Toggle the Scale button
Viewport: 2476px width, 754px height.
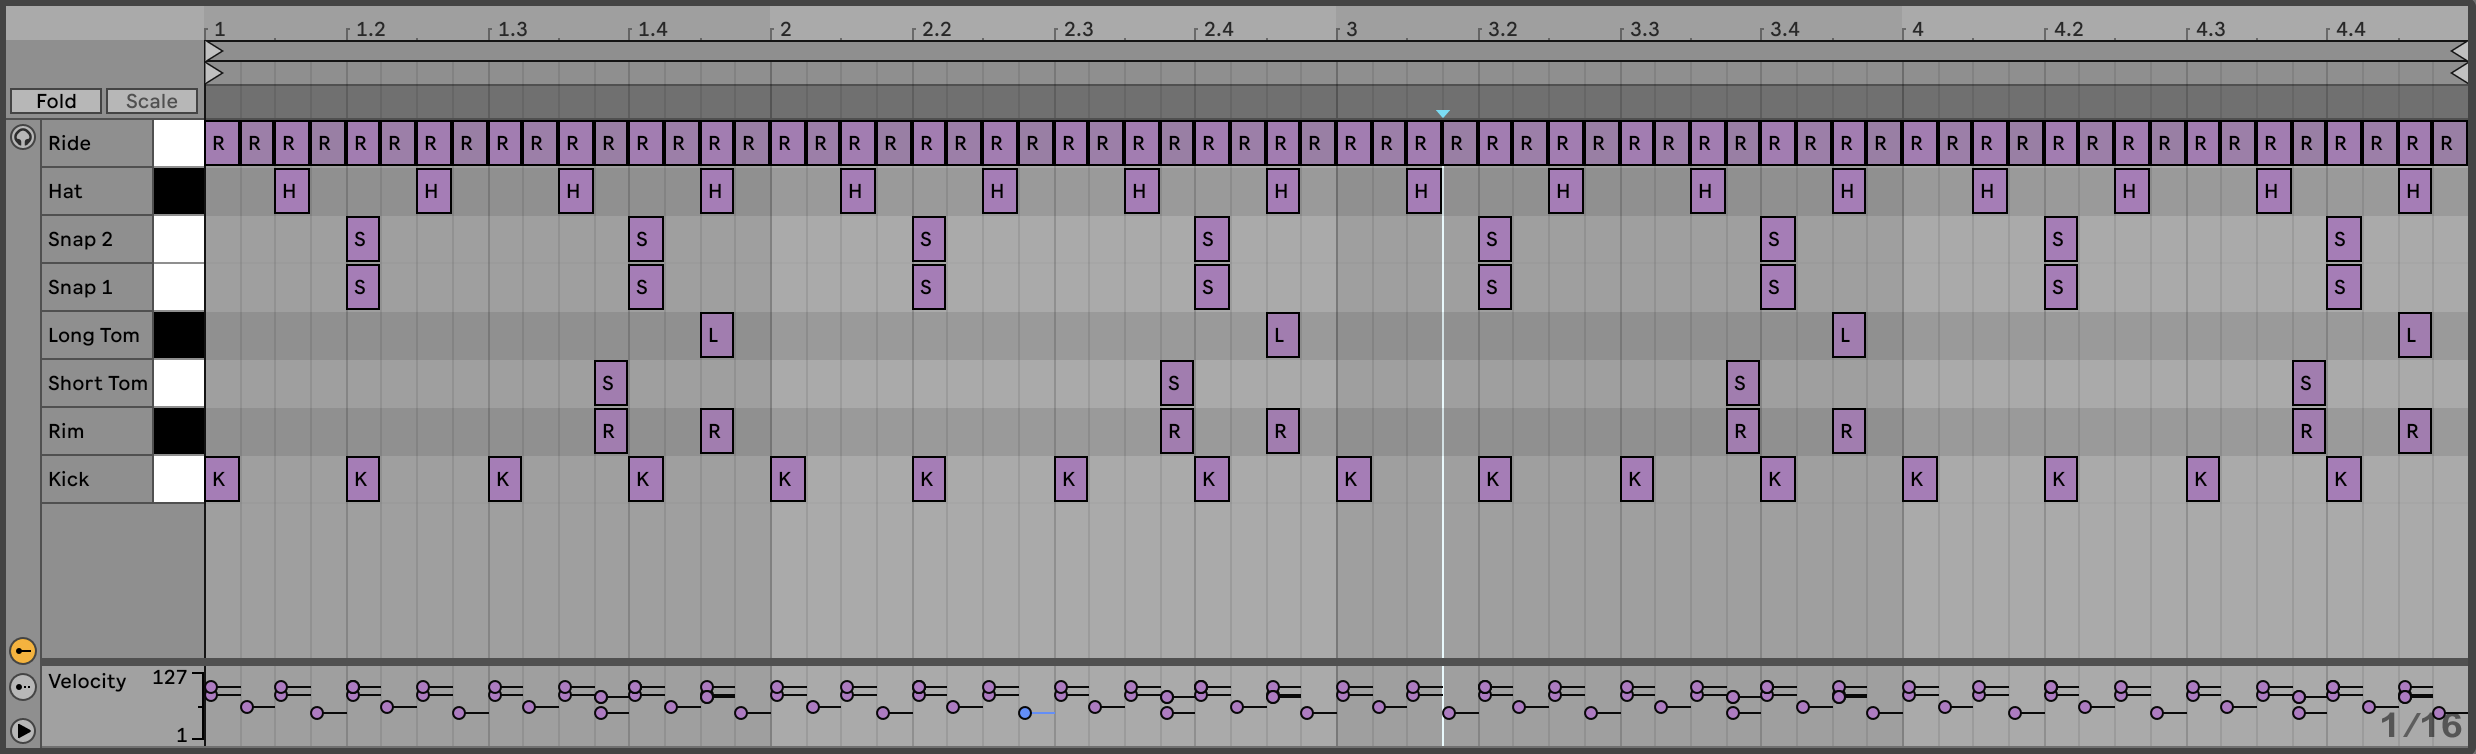tap(152, 101)
